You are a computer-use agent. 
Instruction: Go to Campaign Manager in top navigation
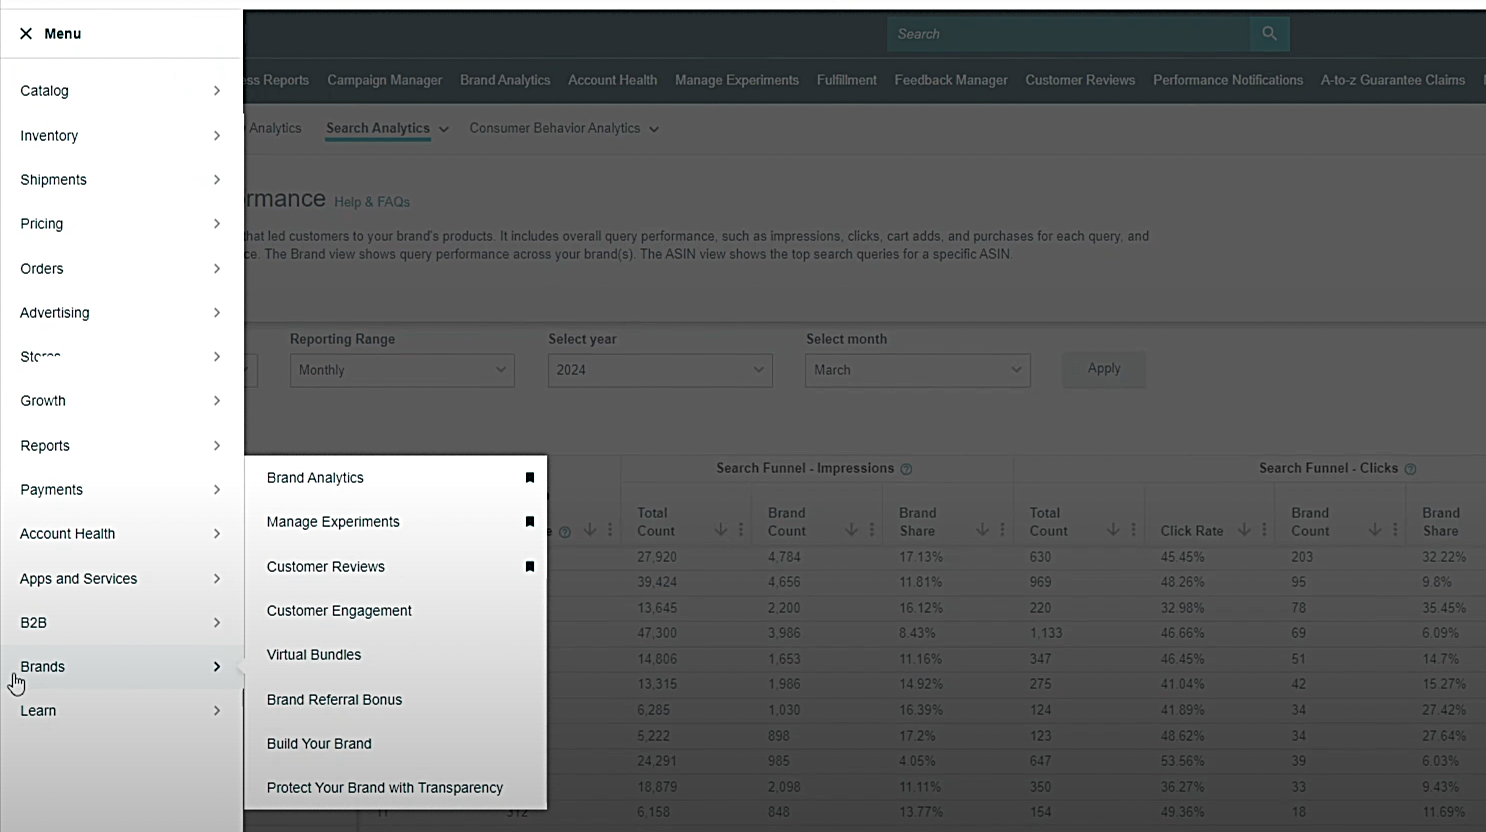[384, 80]
